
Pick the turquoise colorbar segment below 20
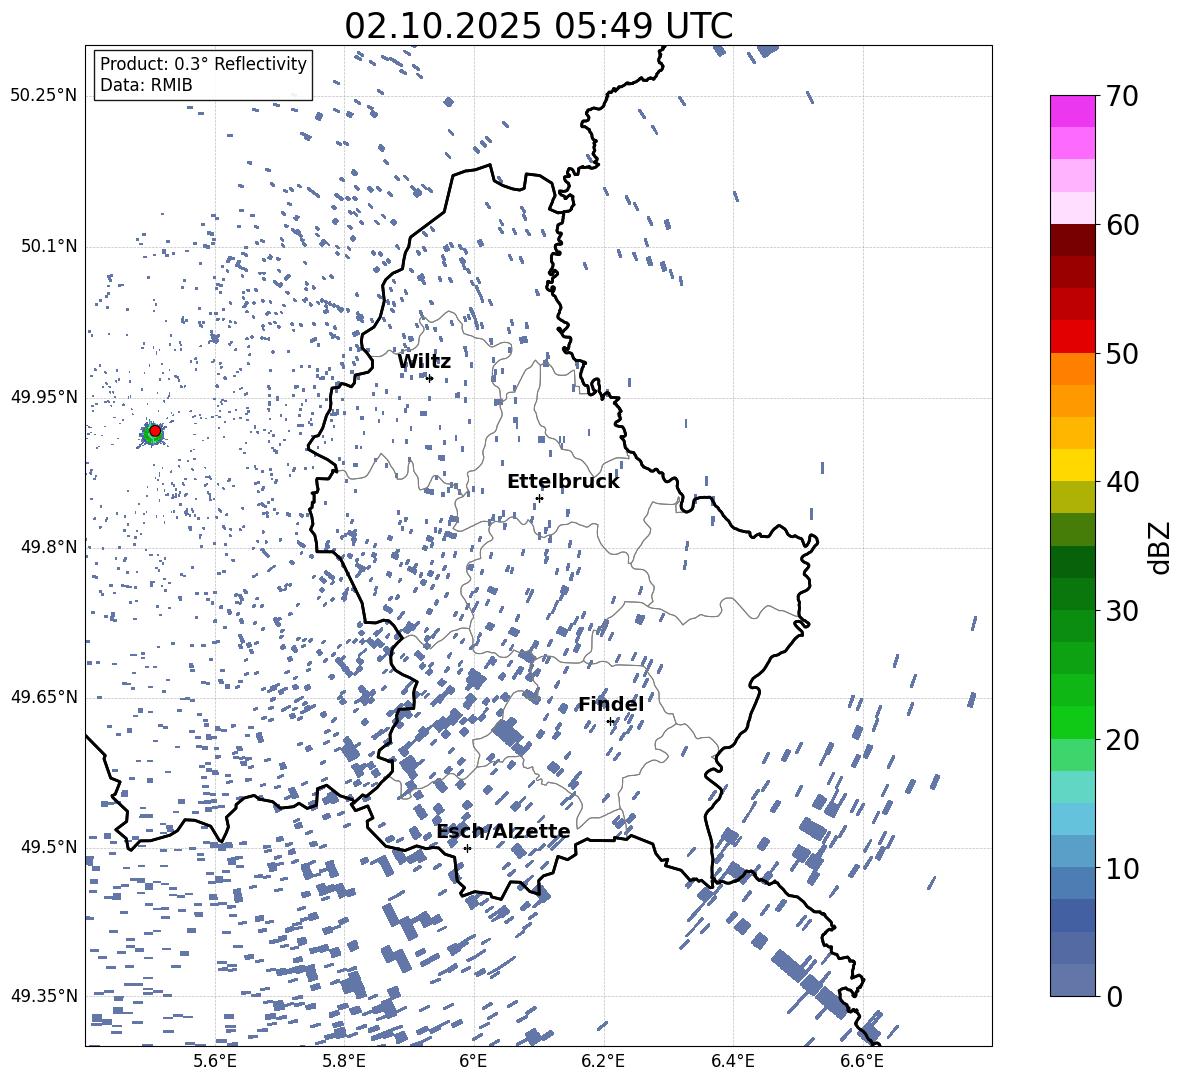point(1073,787)
